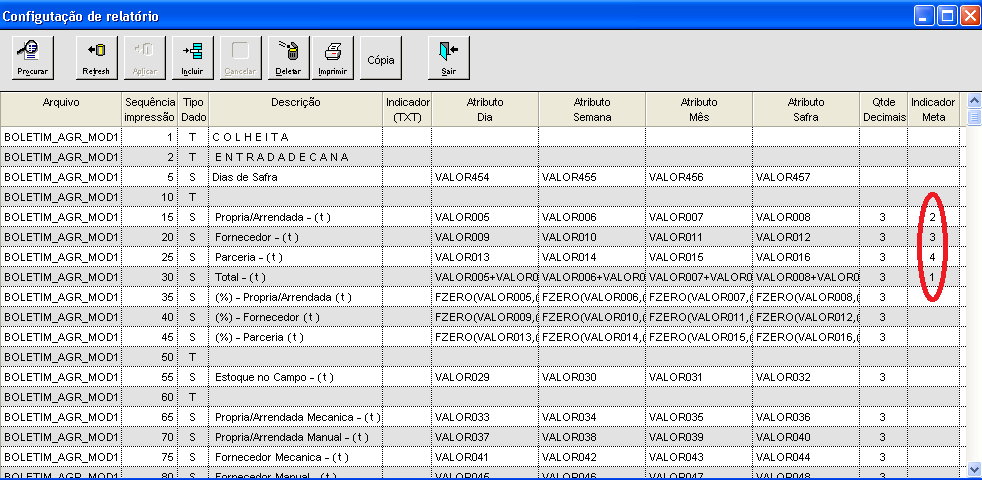The width and height of the screenshot is (982, 480).
Task: Delete the selected record with Deletar
Action: click(289, 58)
